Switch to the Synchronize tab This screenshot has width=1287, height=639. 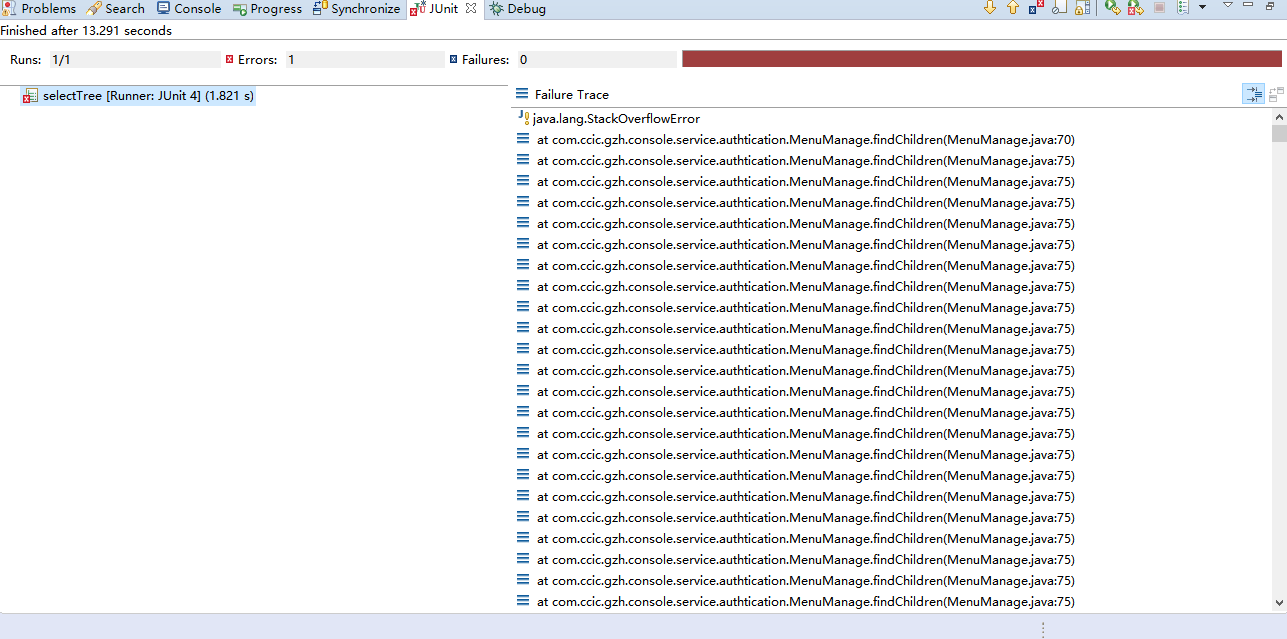[356, 8]
